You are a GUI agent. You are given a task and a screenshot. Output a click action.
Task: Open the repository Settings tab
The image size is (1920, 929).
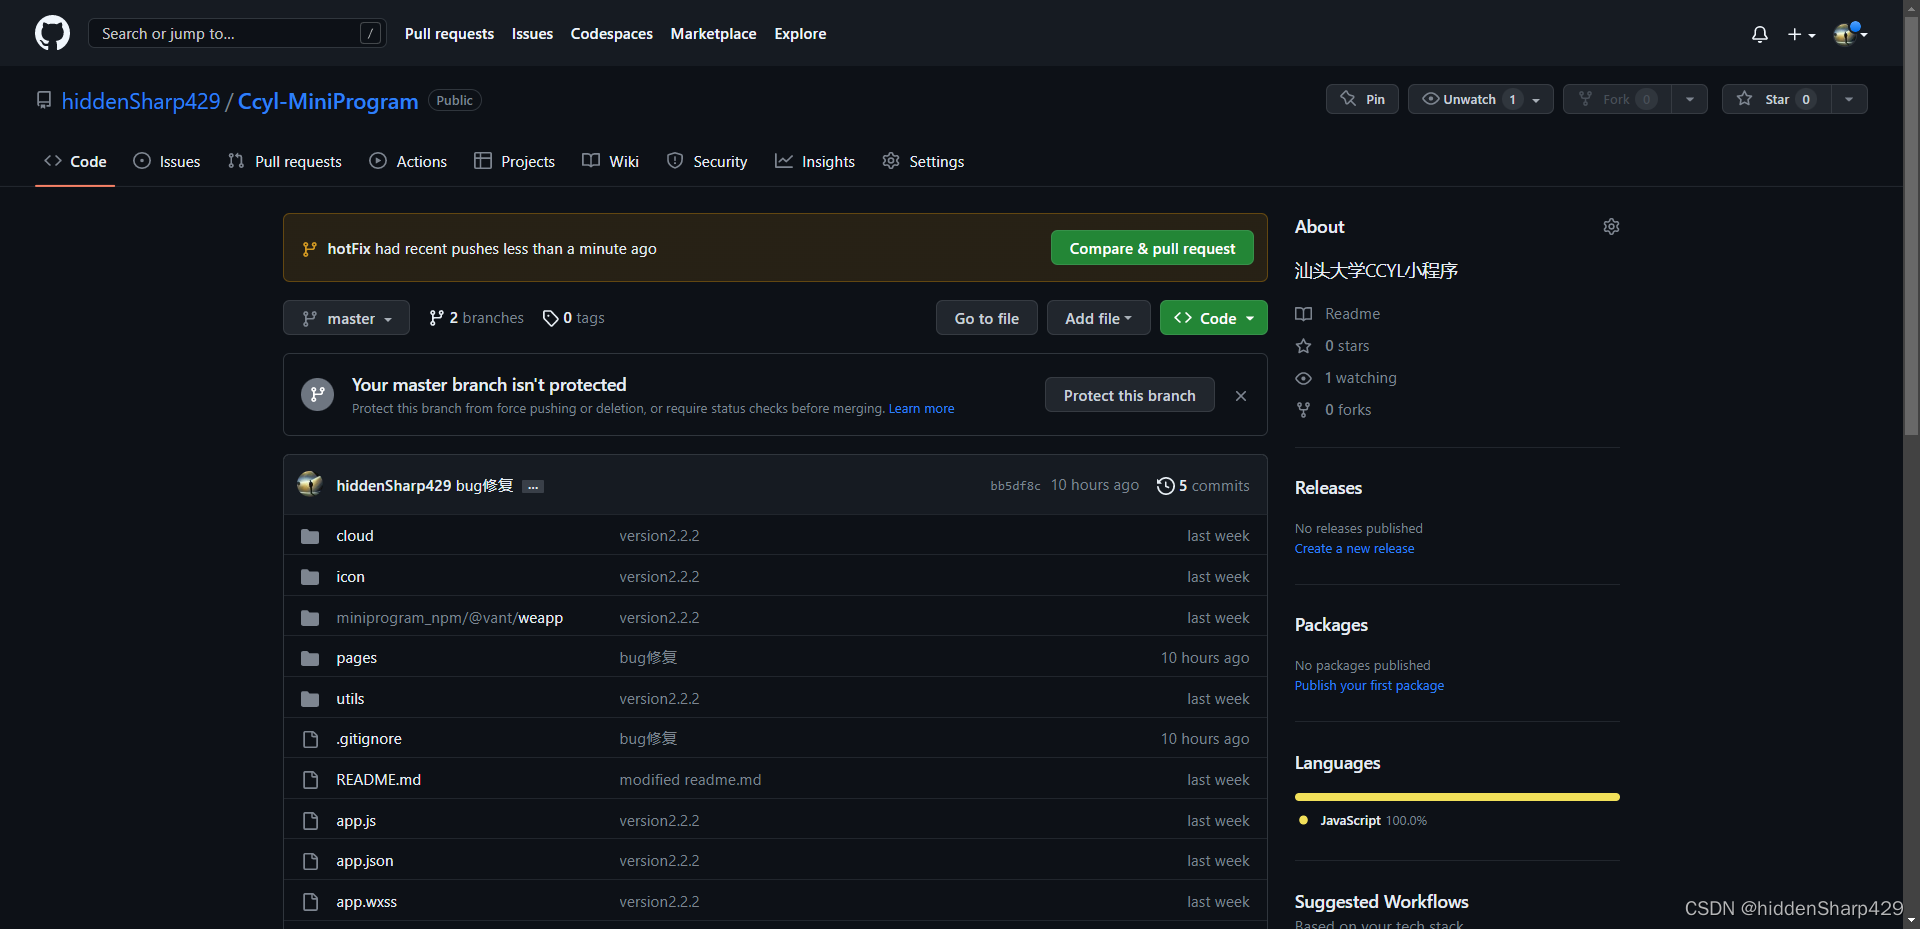coord(923,161)
